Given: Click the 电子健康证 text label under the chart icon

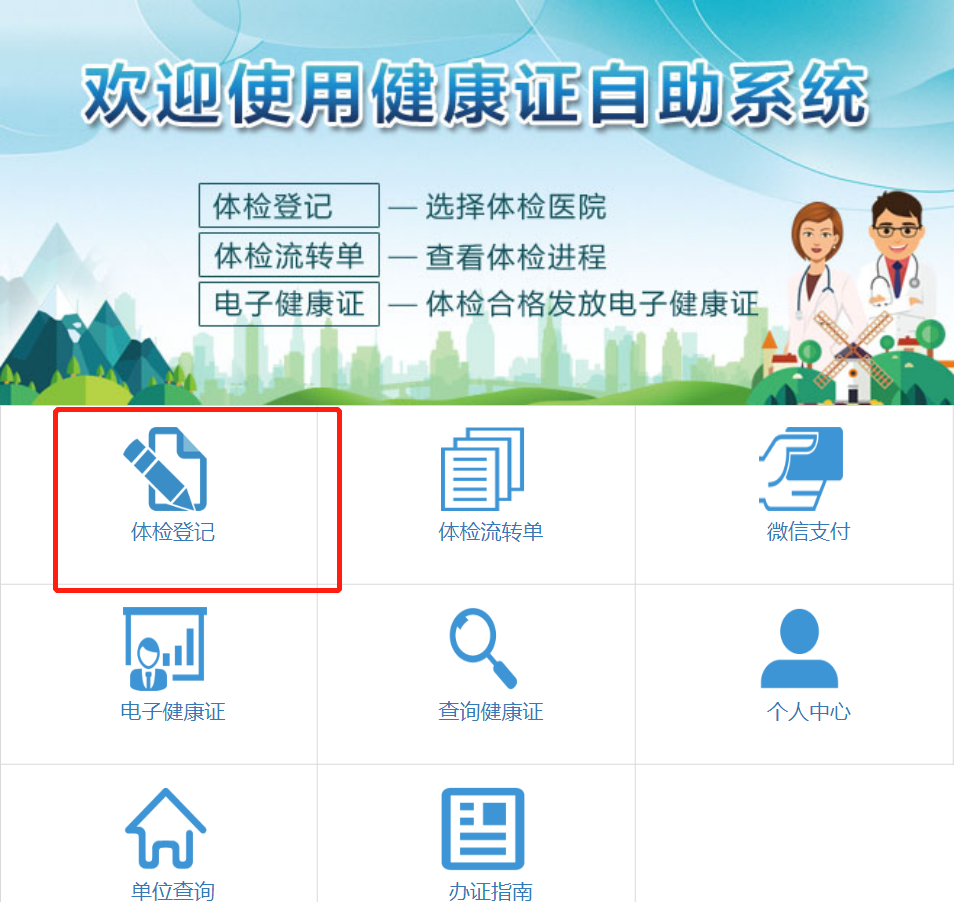Looking at the screenshot, I should [173, 711].
